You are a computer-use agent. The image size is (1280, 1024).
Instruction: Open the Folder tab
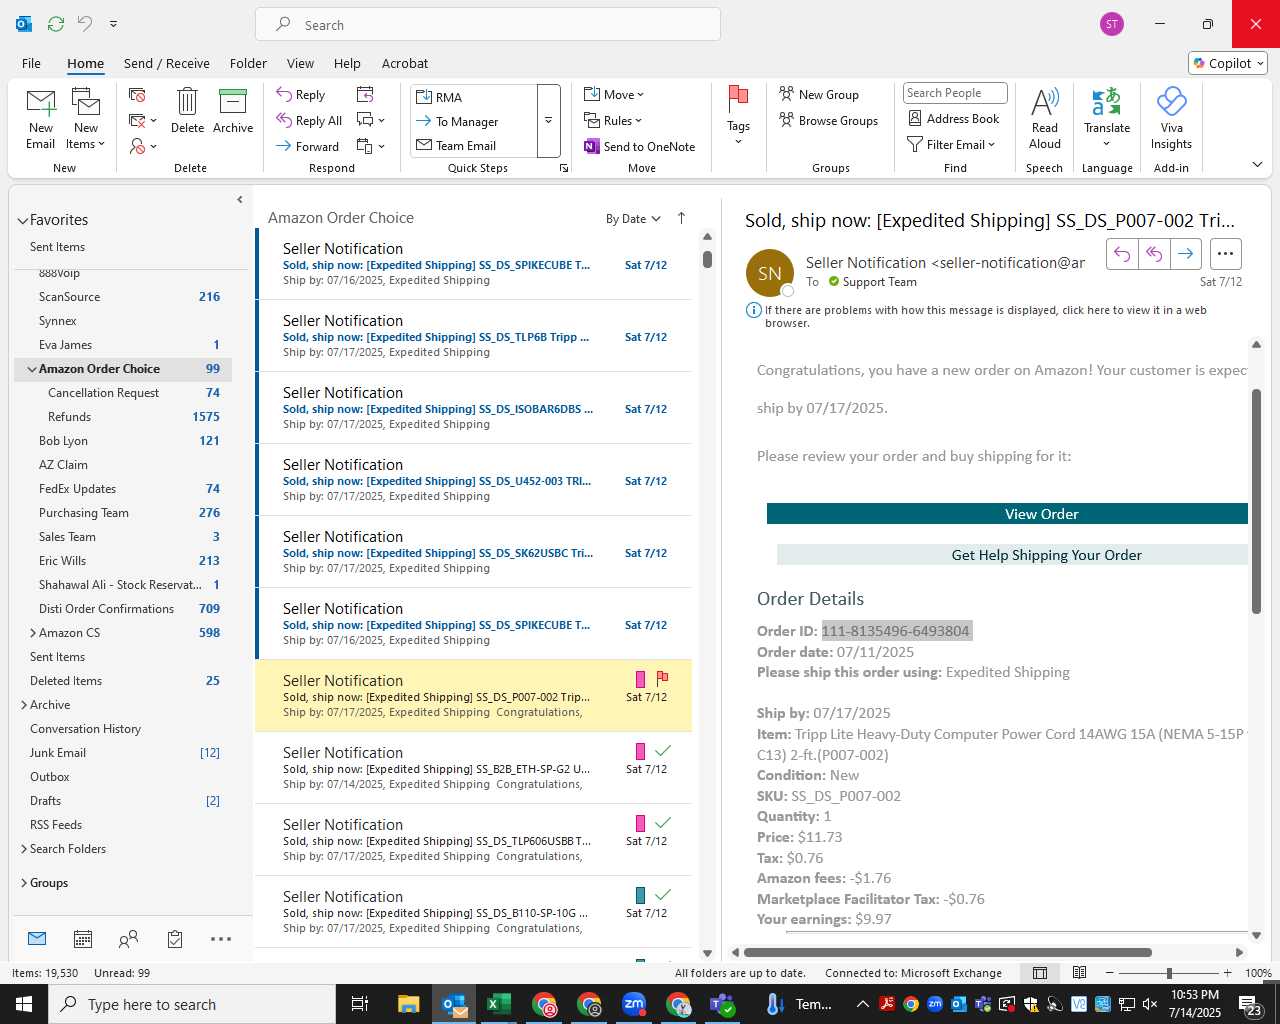(248, 63)
